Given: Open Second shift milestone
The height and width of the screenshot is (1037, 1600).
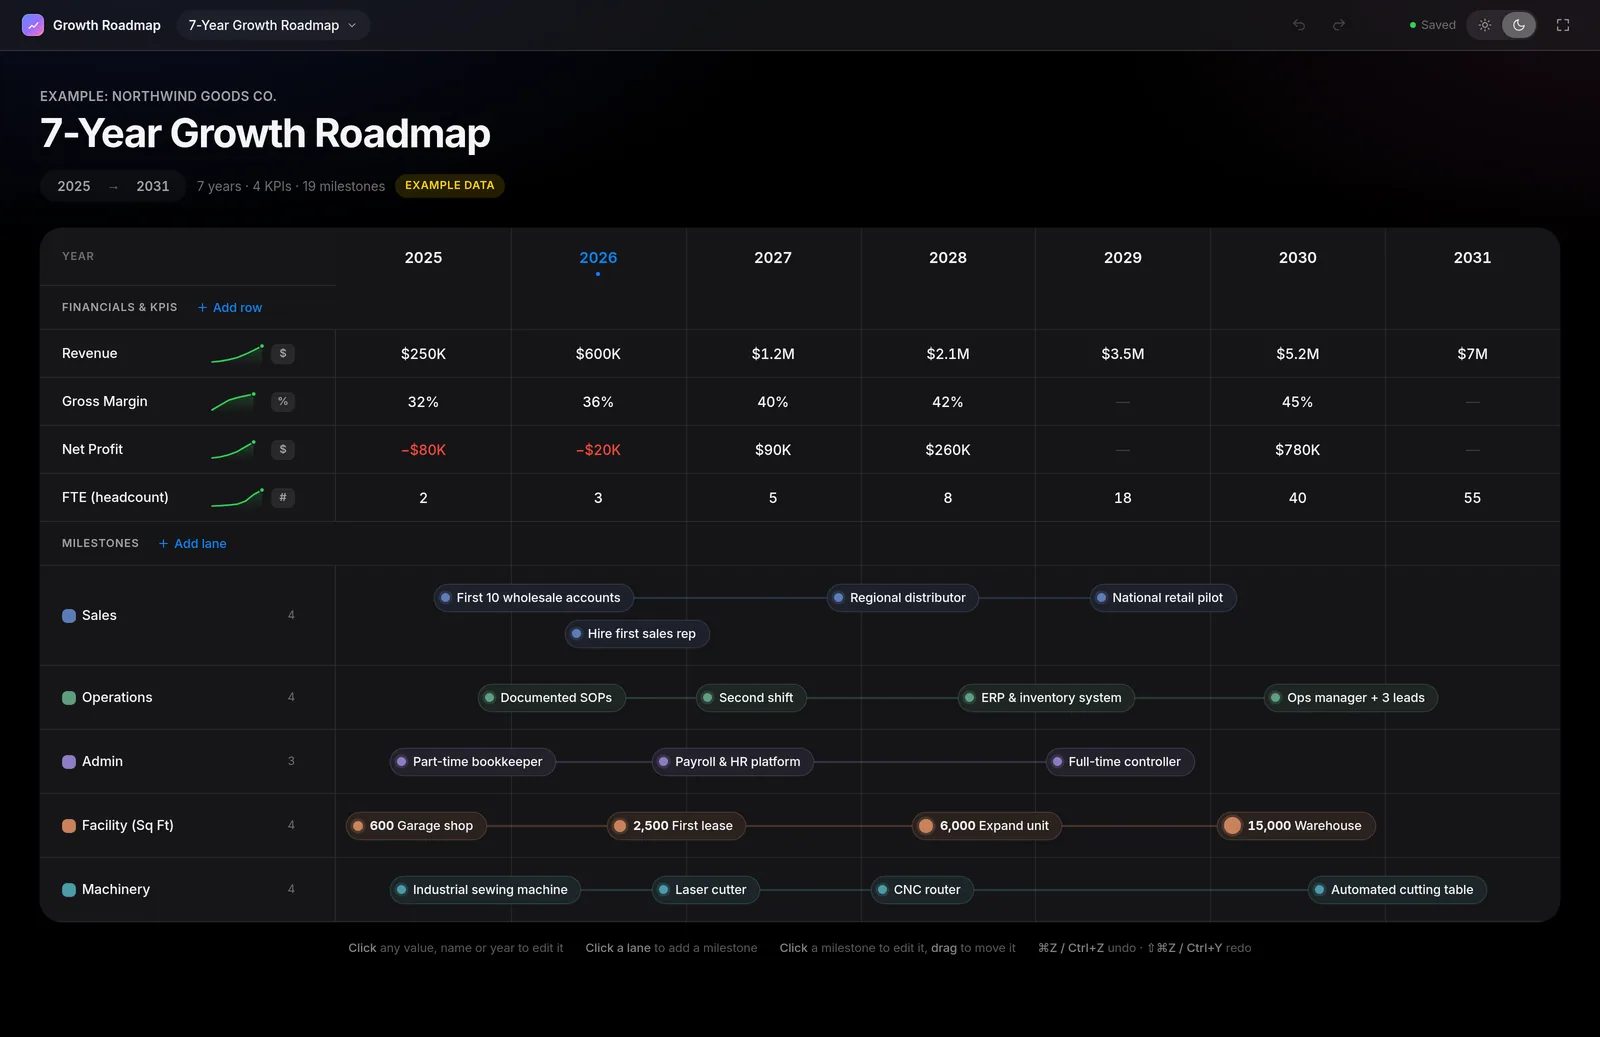Looking at the screenshot, I should click(x=751, y=698).
